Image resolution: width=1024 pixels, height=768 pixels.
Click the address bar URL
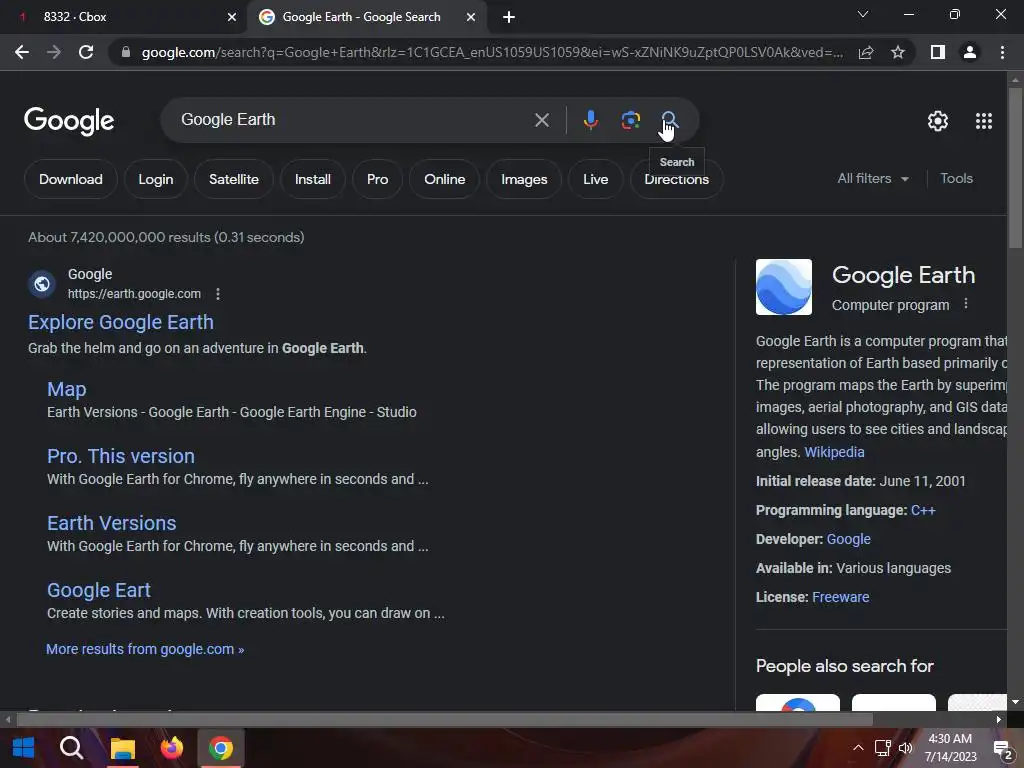[492, 52]
